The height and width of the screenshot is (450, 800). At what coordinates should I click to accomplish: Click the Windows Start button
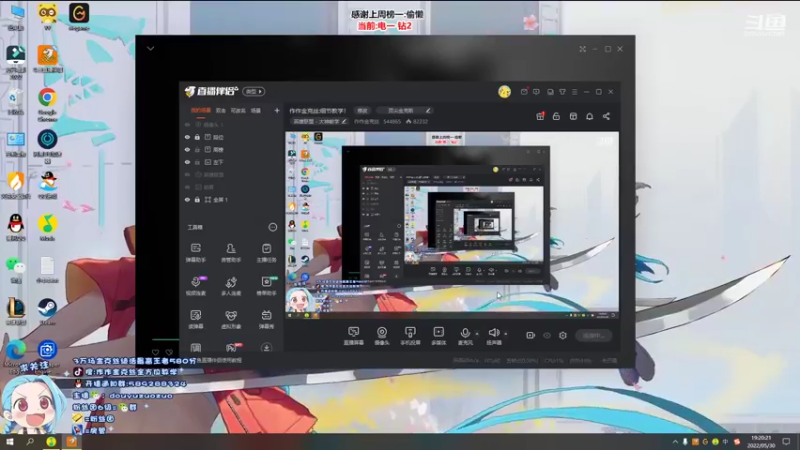9,441
